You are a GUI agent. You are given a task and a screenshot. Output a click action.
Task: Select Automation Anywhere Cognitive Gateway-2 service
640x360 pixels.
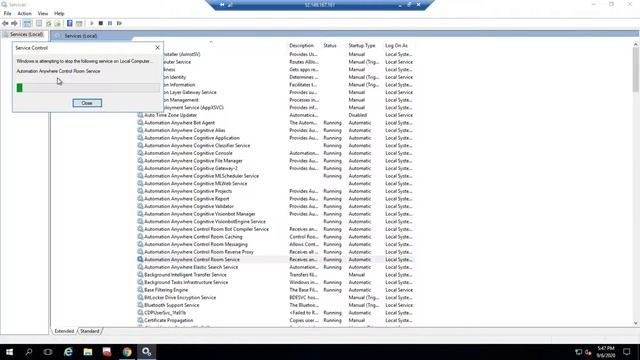click(x=191, y=169)
